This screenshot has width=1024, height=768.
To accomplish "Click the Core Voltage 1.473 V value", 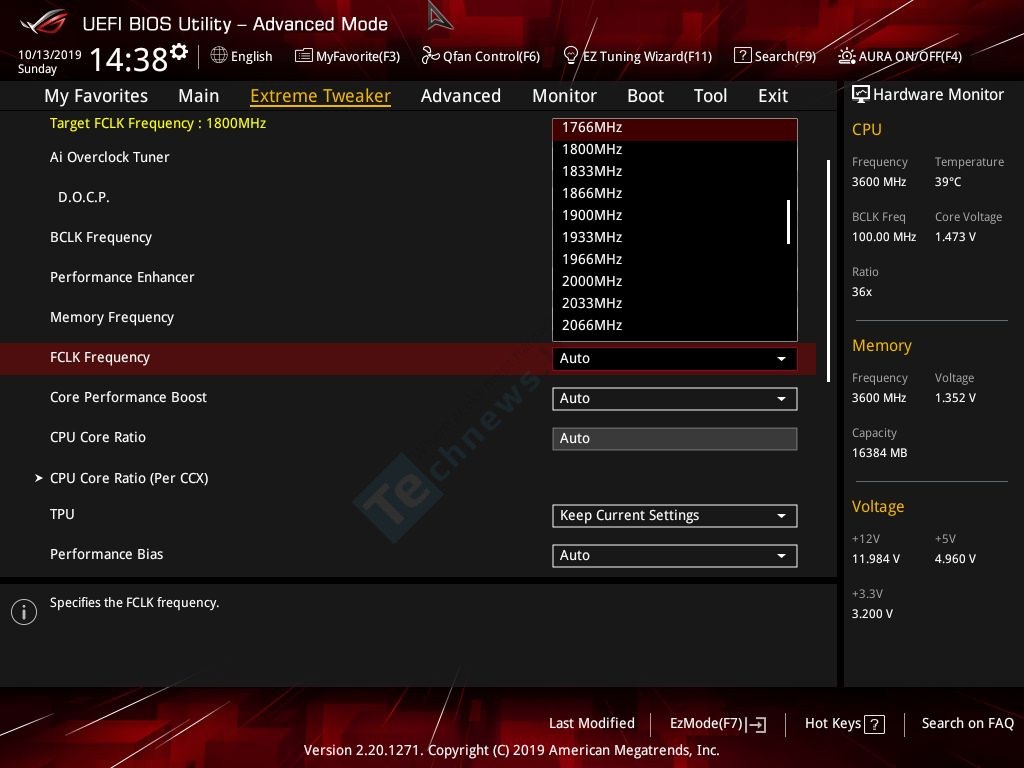I will point(955,237).
